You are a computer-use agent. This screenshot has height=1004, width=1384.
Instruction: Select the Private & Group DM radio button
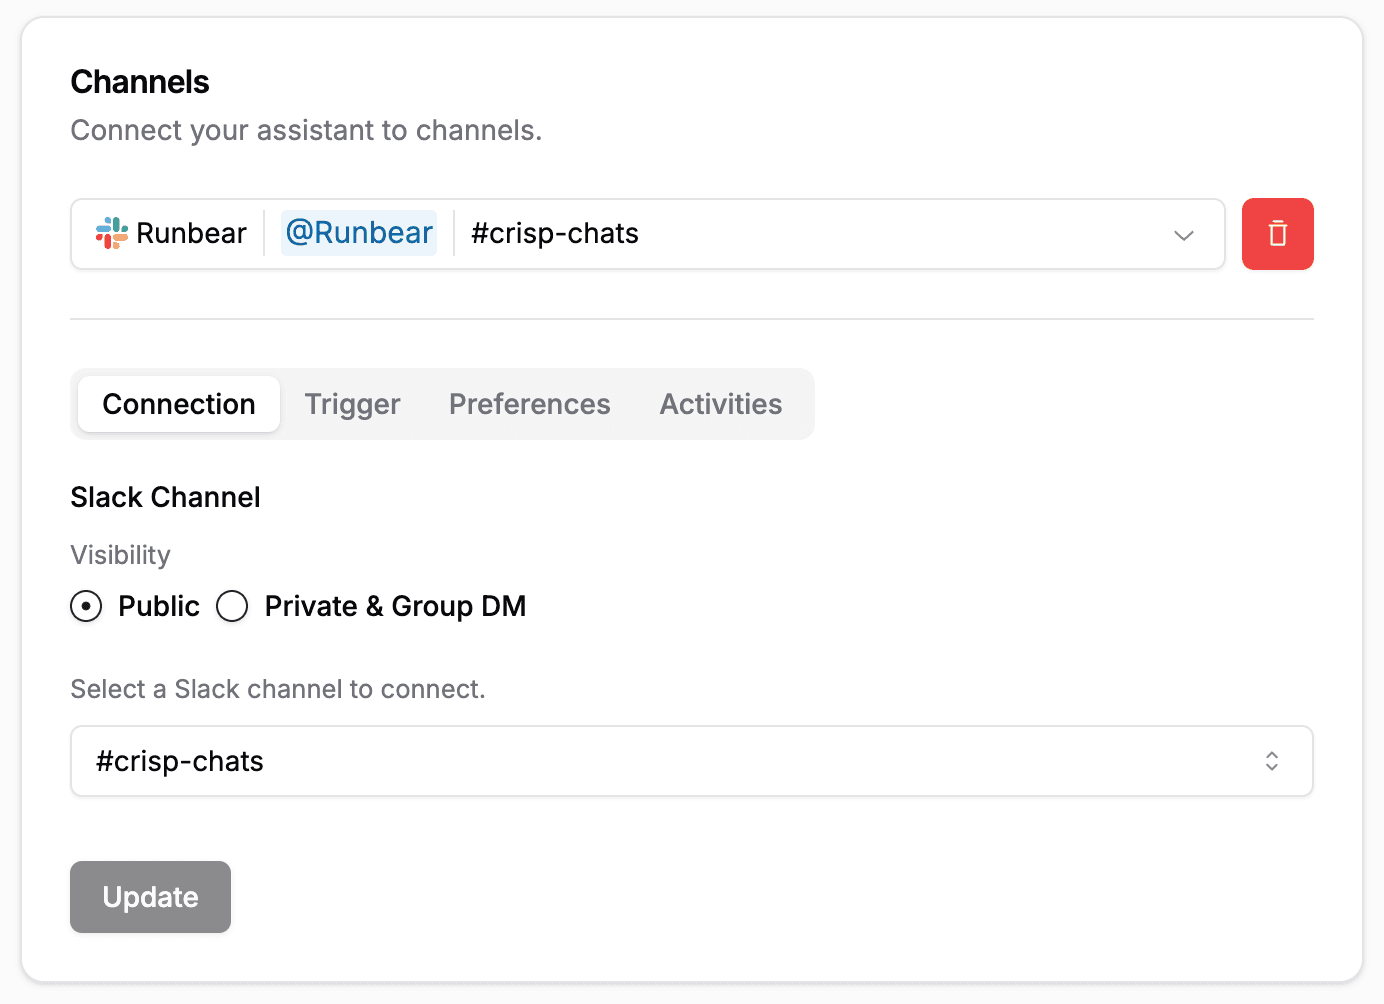232,606
